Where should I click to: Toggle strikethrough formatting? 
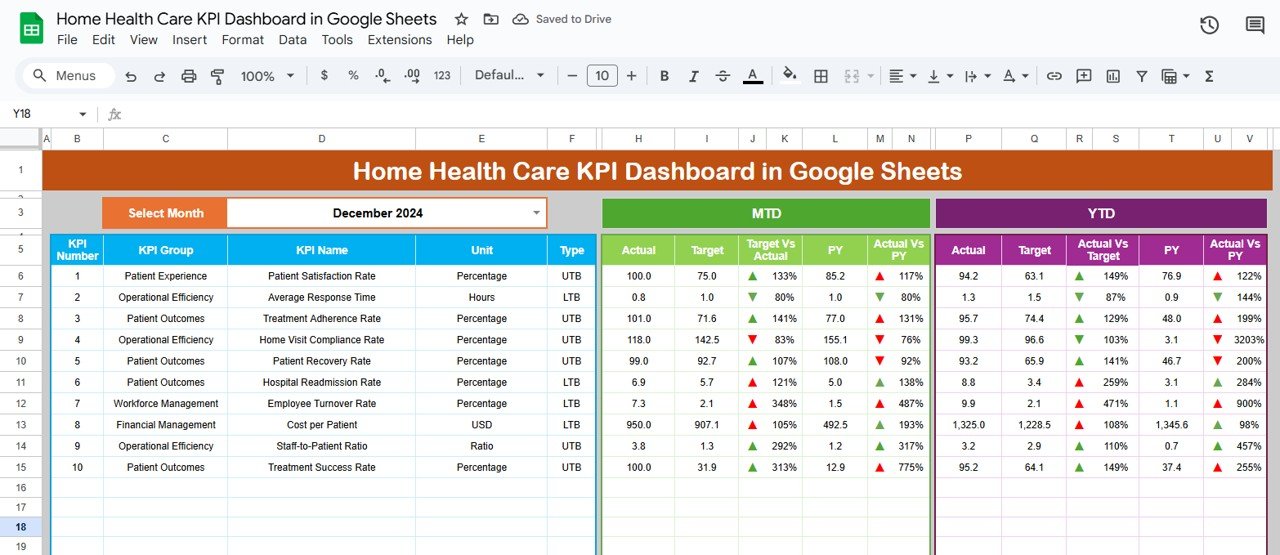click(723, 76)
